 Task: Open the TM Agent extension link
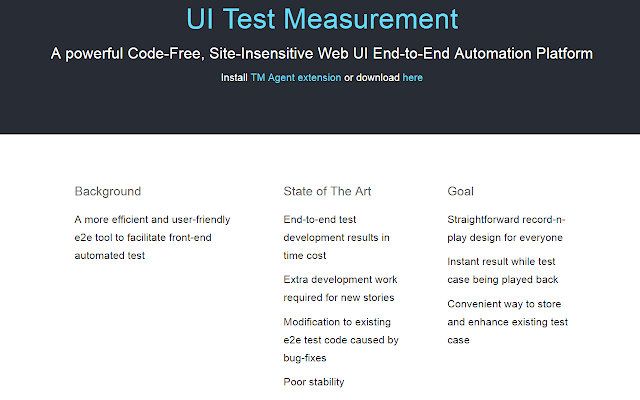click(296, 78)
